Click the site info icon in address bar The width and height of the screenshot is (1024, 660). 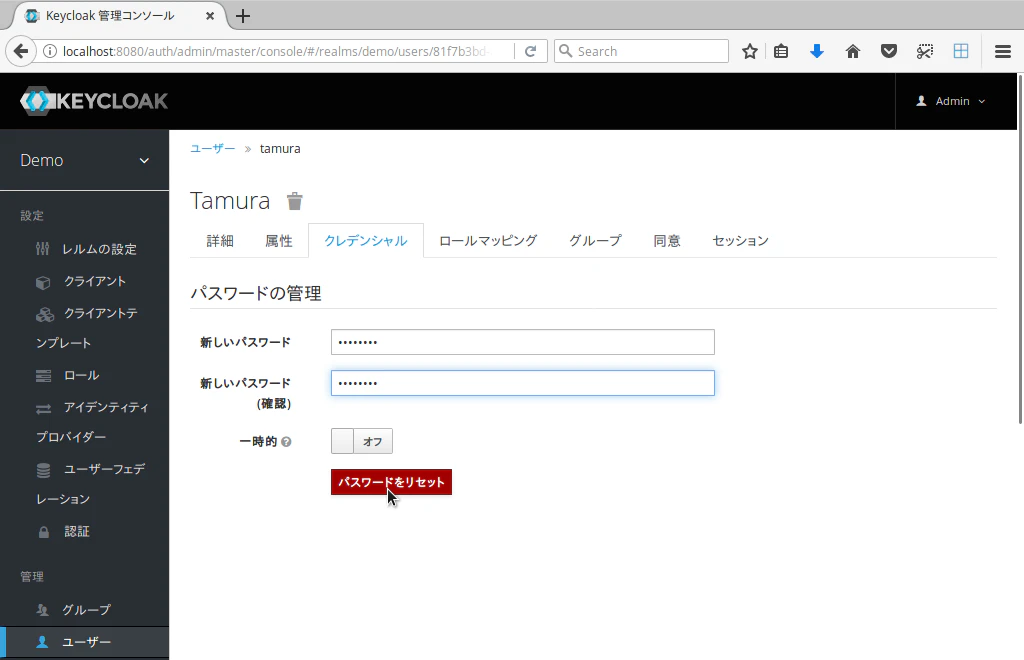[x=50, y=51]
